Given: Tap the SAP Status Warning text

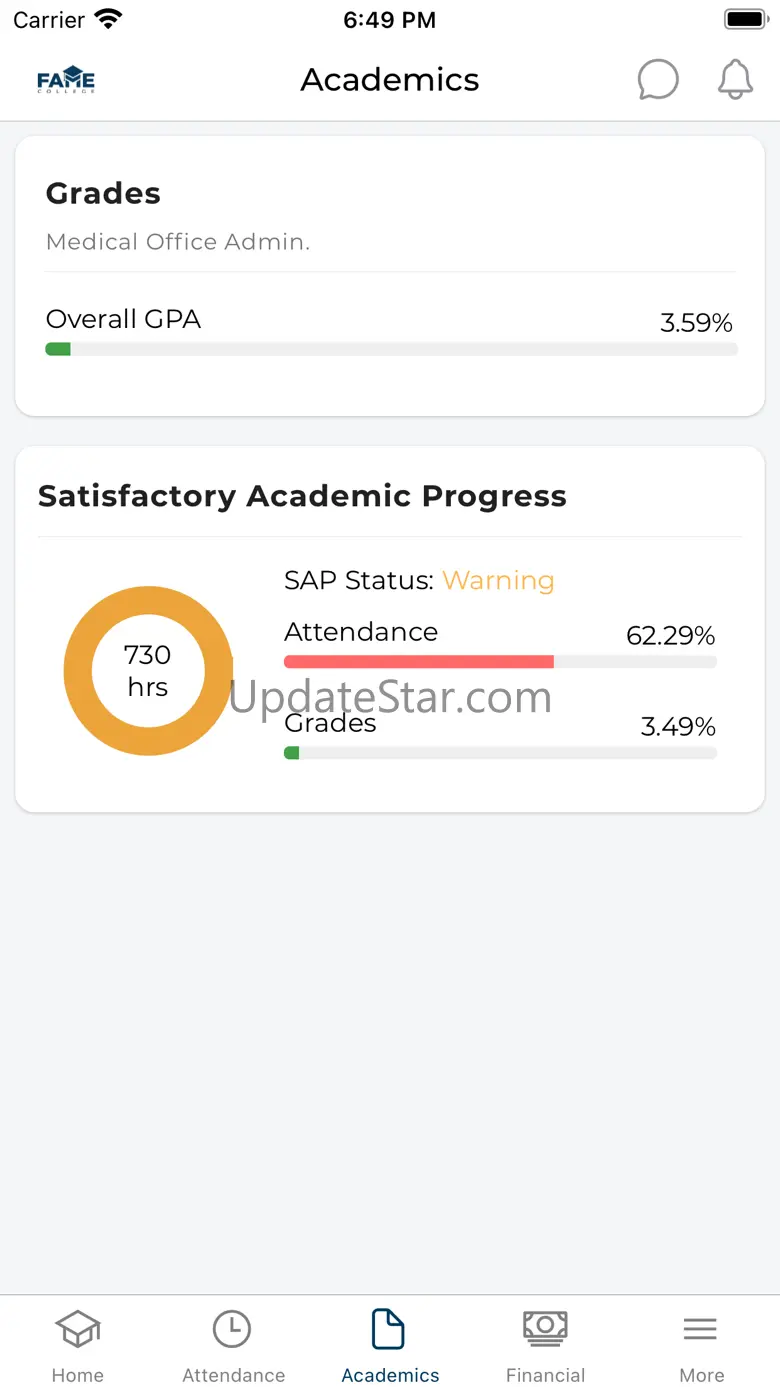Looking at the screenshot, I should tap(498, 580).
